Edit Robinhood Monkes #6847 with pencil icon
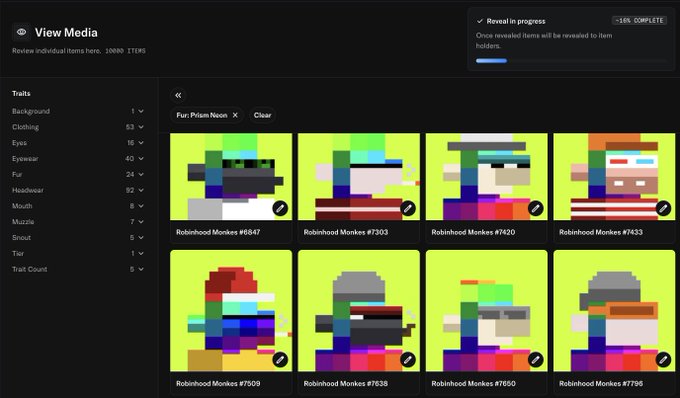 point(280,209)
